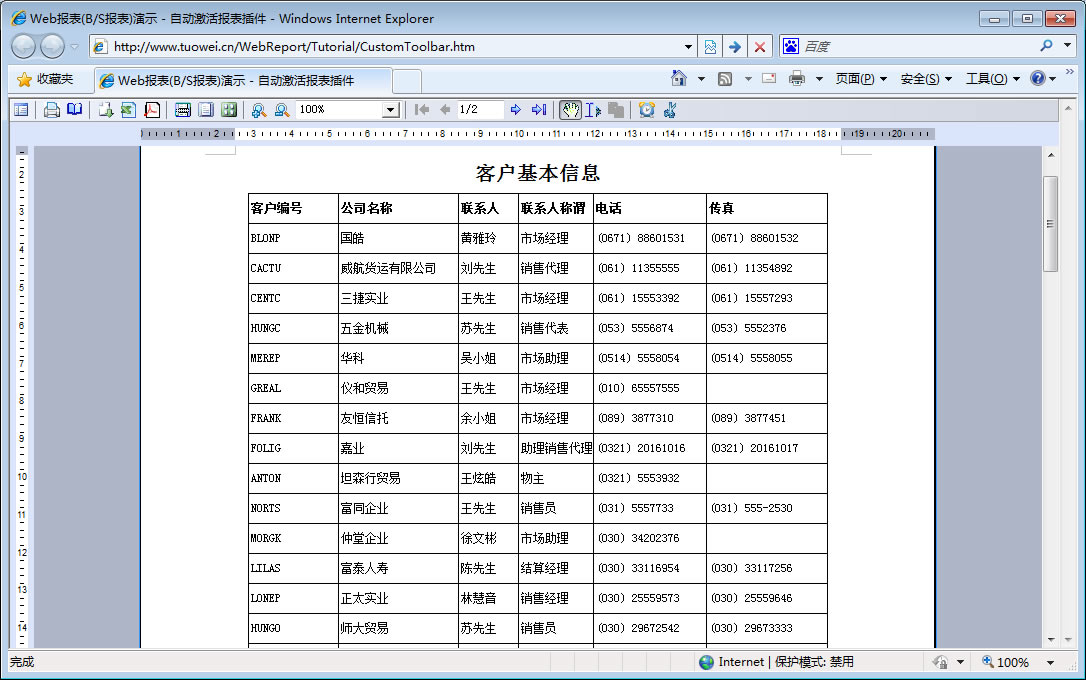The height and width of the screenshot is (680, 1086).
Task: Click the IE home icon
Action: pyautogui.click(x=679, y=79)
